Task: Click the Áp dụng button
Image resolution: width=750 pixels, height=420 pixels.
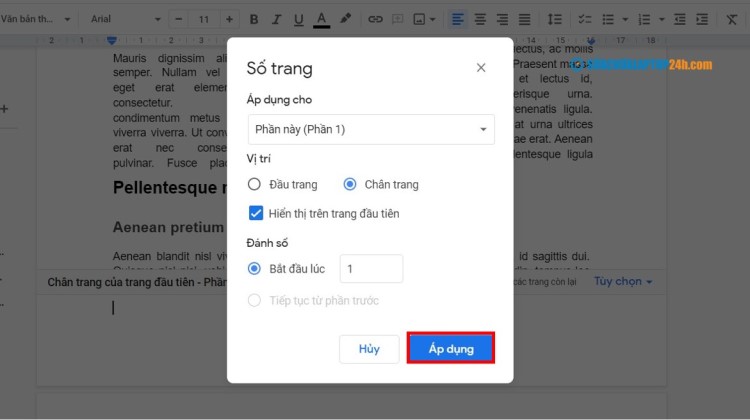Action: 451,348
